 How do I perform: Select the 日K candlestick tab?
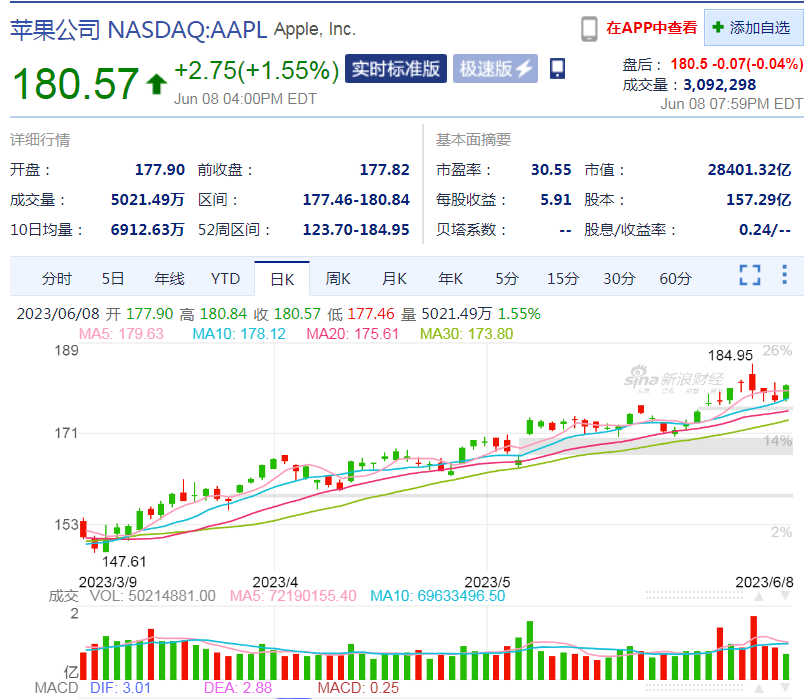tap(282, 278)
